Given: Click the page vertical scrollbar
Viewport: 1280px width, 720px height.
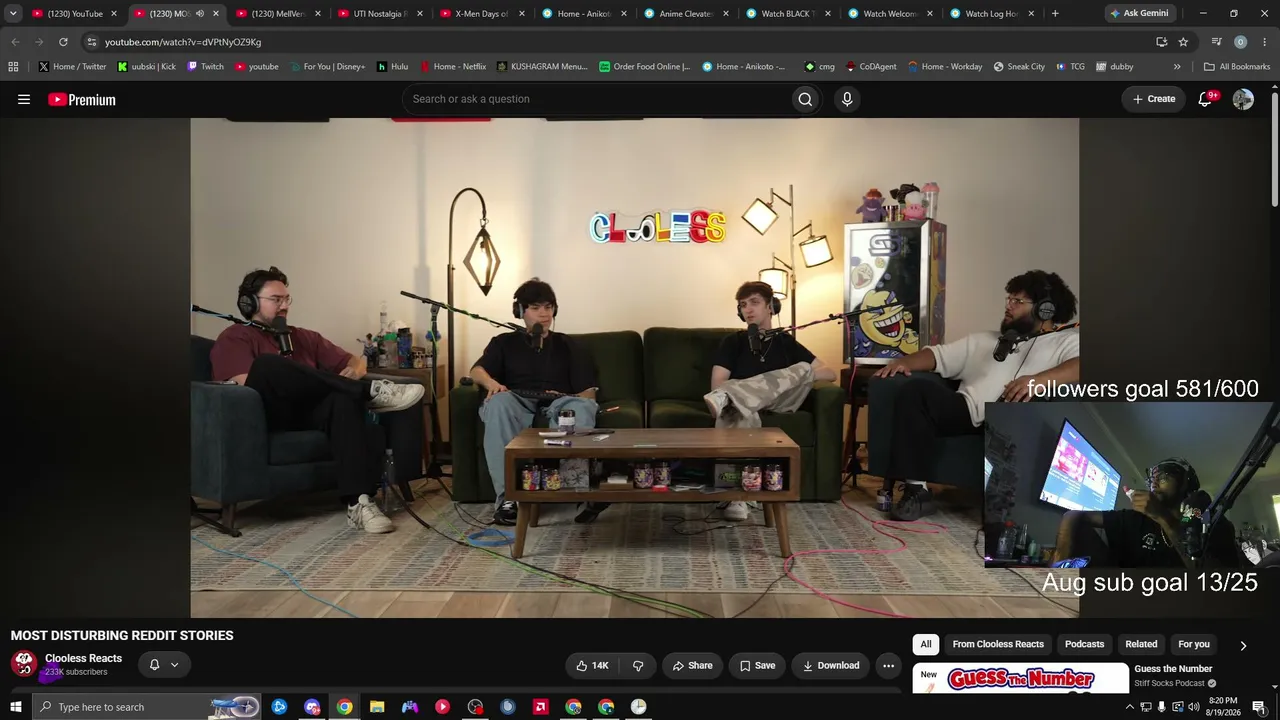Looking at the screenshot, I should (x=1275, y=150).
